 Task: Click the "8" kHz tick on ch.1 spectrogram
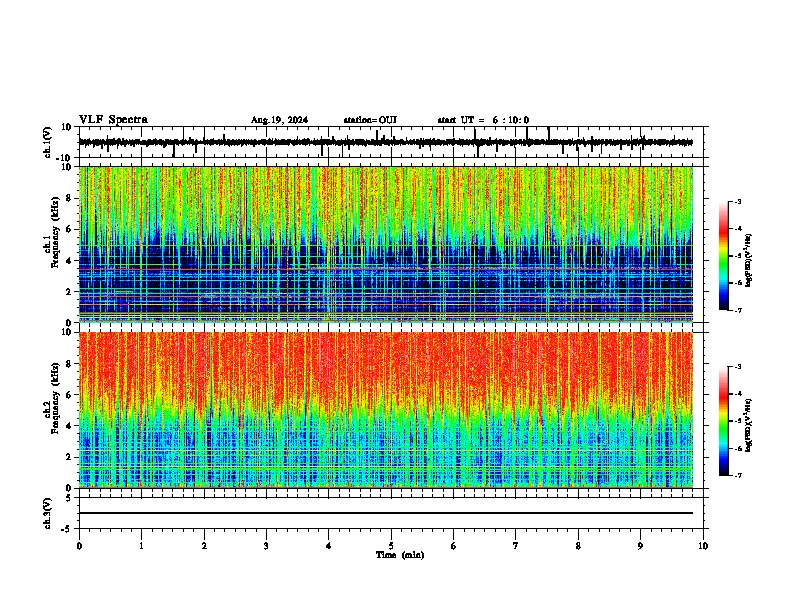(70, 198)
